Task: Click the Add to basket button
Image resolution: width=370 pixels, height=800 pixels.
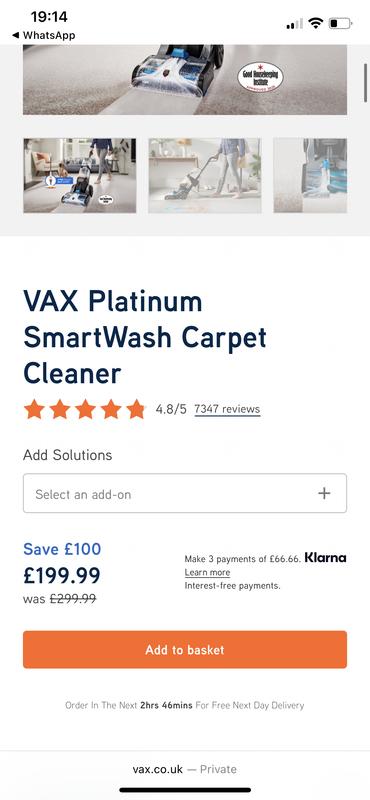Action: pyautogui.click(x=185, y=649)
